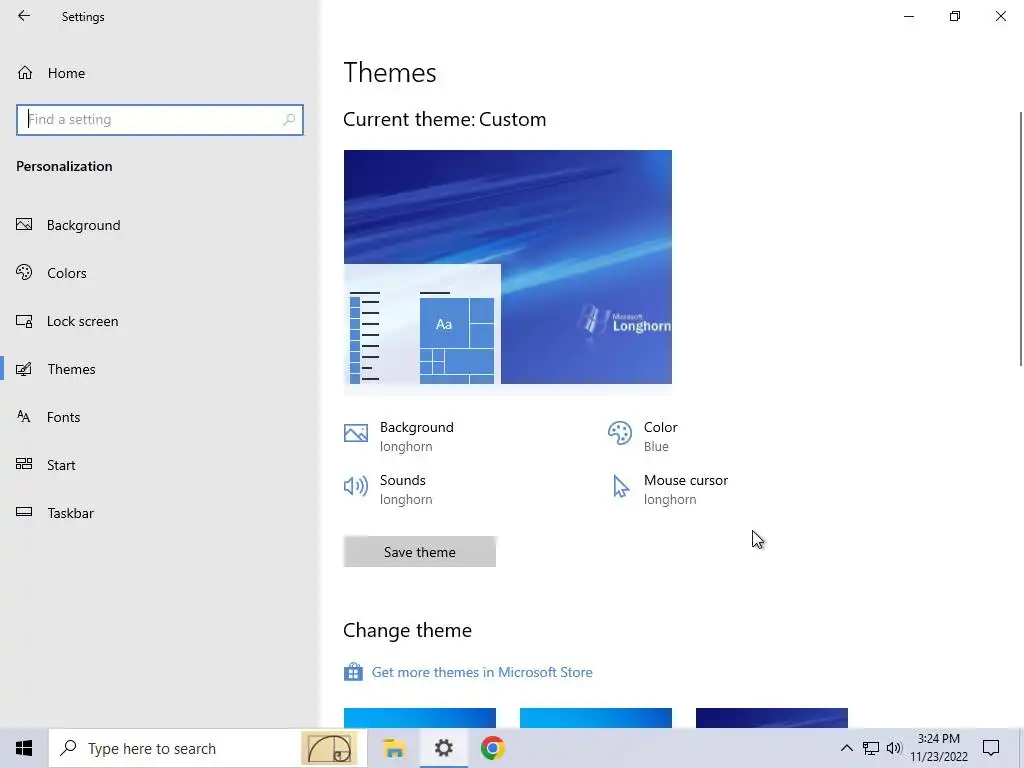Viewport: 1024px width, 768px height.
Task: Select Themes in the sidebar
Action: point(71,369)
